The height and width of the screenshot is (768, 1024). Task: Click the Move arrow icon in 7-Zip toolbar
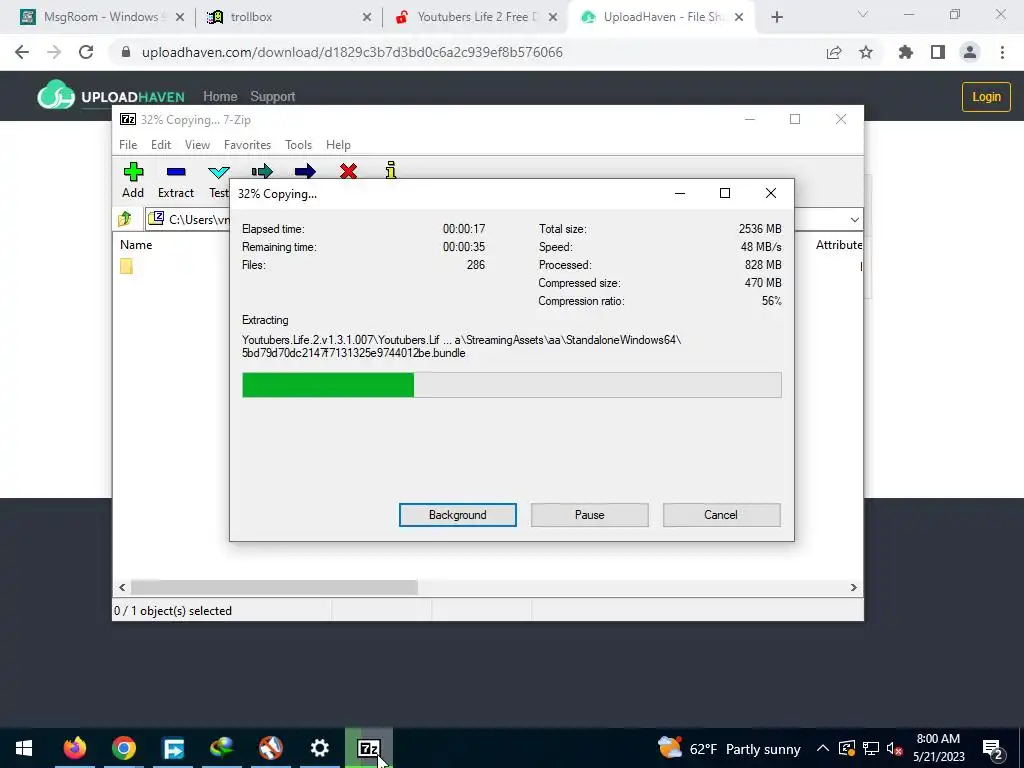coord(305,172)
